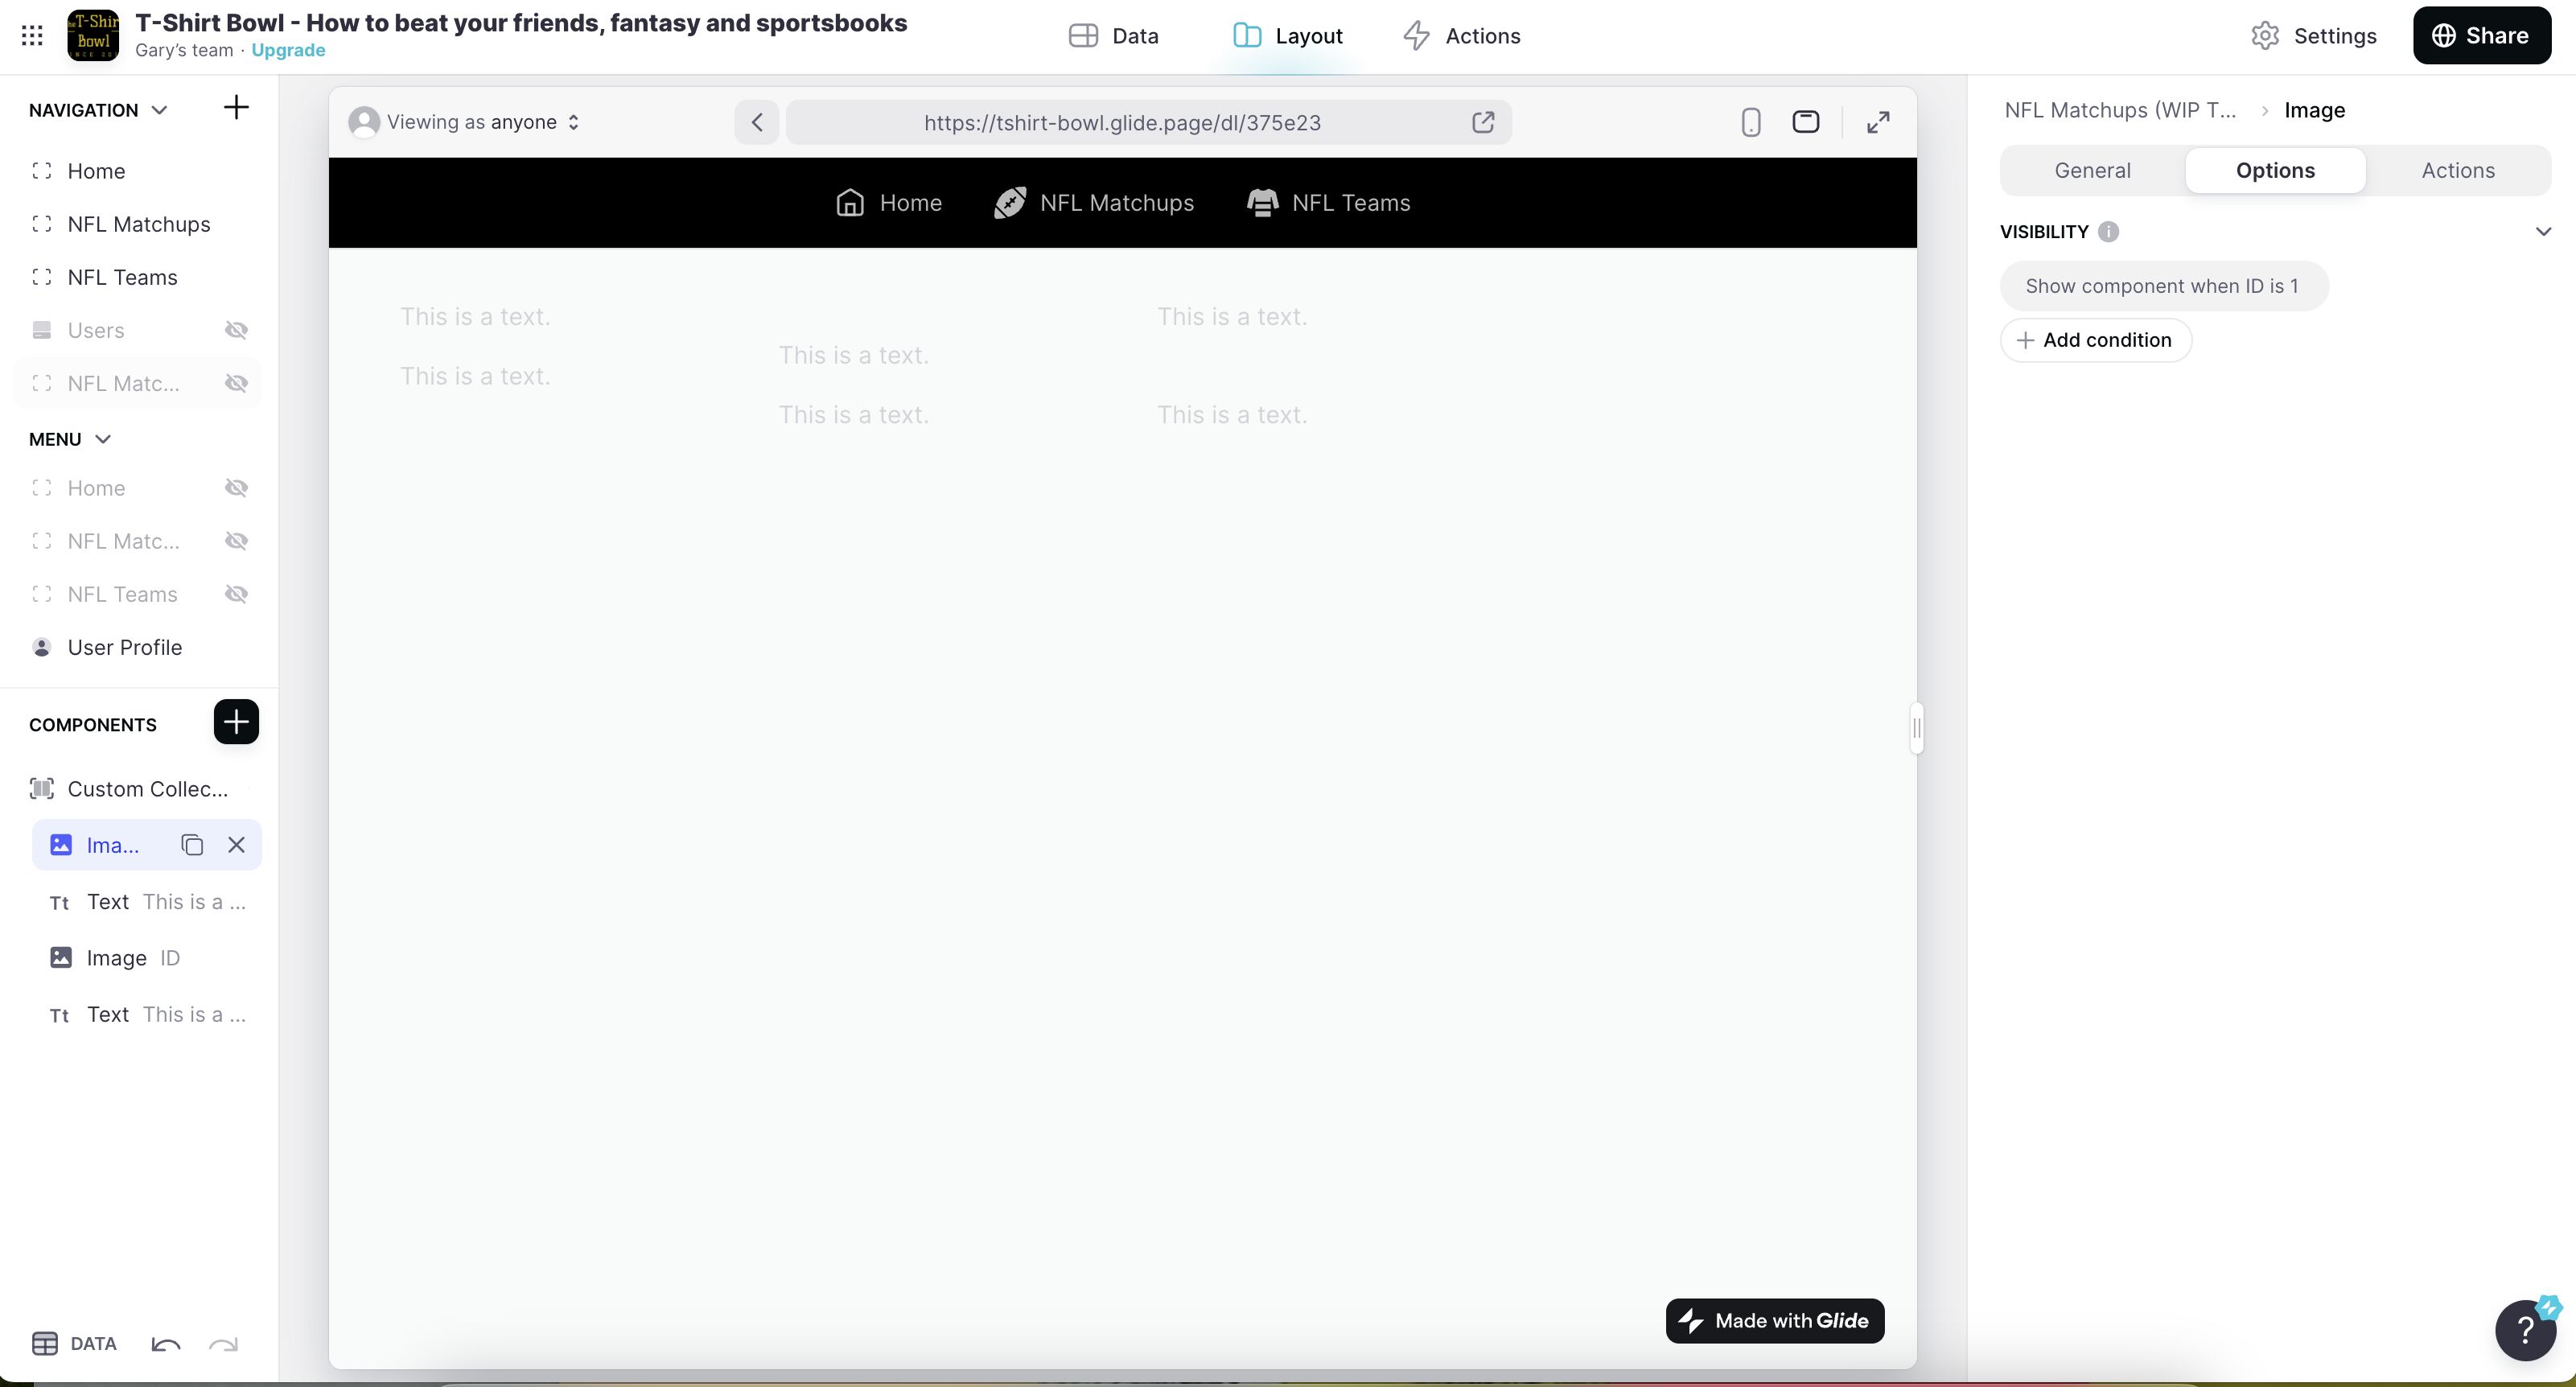Click the preview URL address field
Viewport: 2576px width, 1387px height.
point(1121,122)
